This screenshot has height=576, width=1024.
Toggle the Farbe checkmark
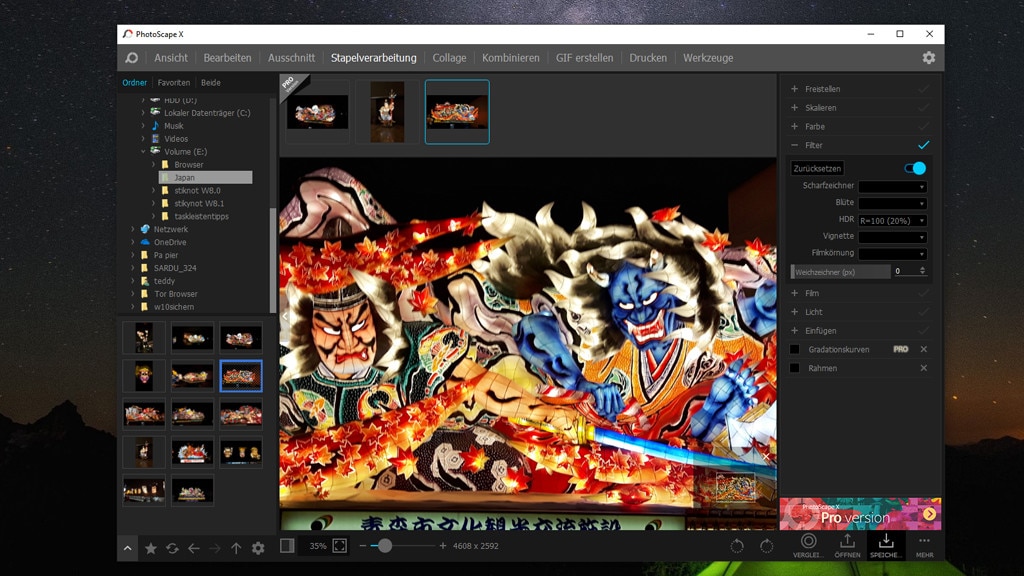point(923,127)
